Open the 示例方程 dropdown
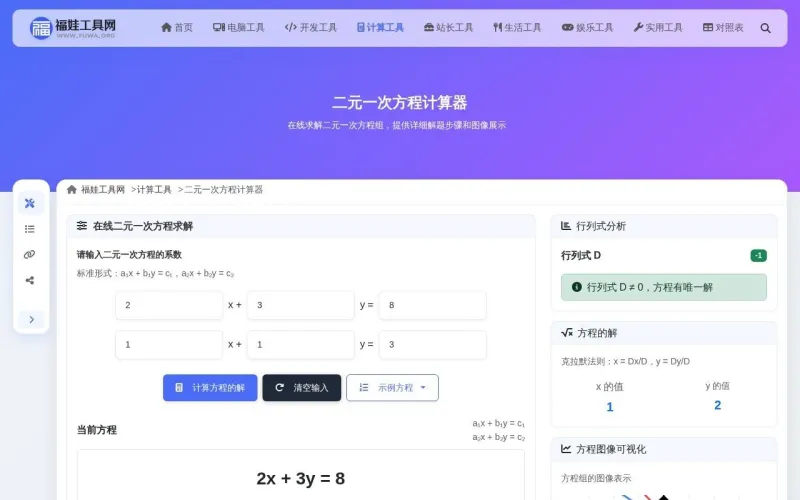The width and height of the screenshot is (800, 500). click(392, 388)
